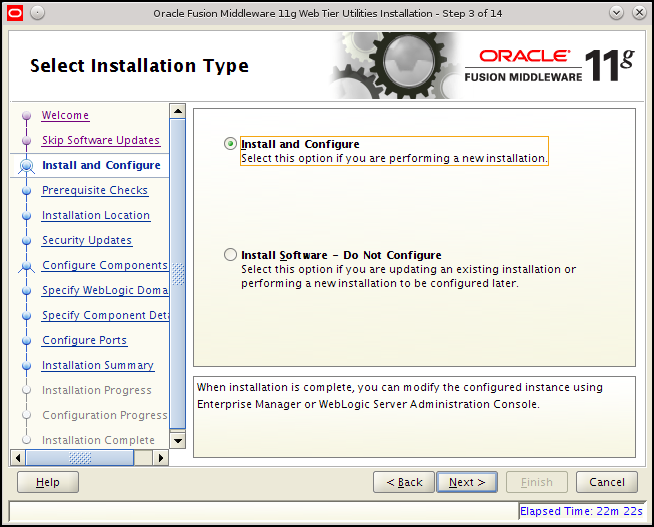This screenshot has width=654, height=527.
Task: Open Installation Summary step
Action: click(98, 365)
